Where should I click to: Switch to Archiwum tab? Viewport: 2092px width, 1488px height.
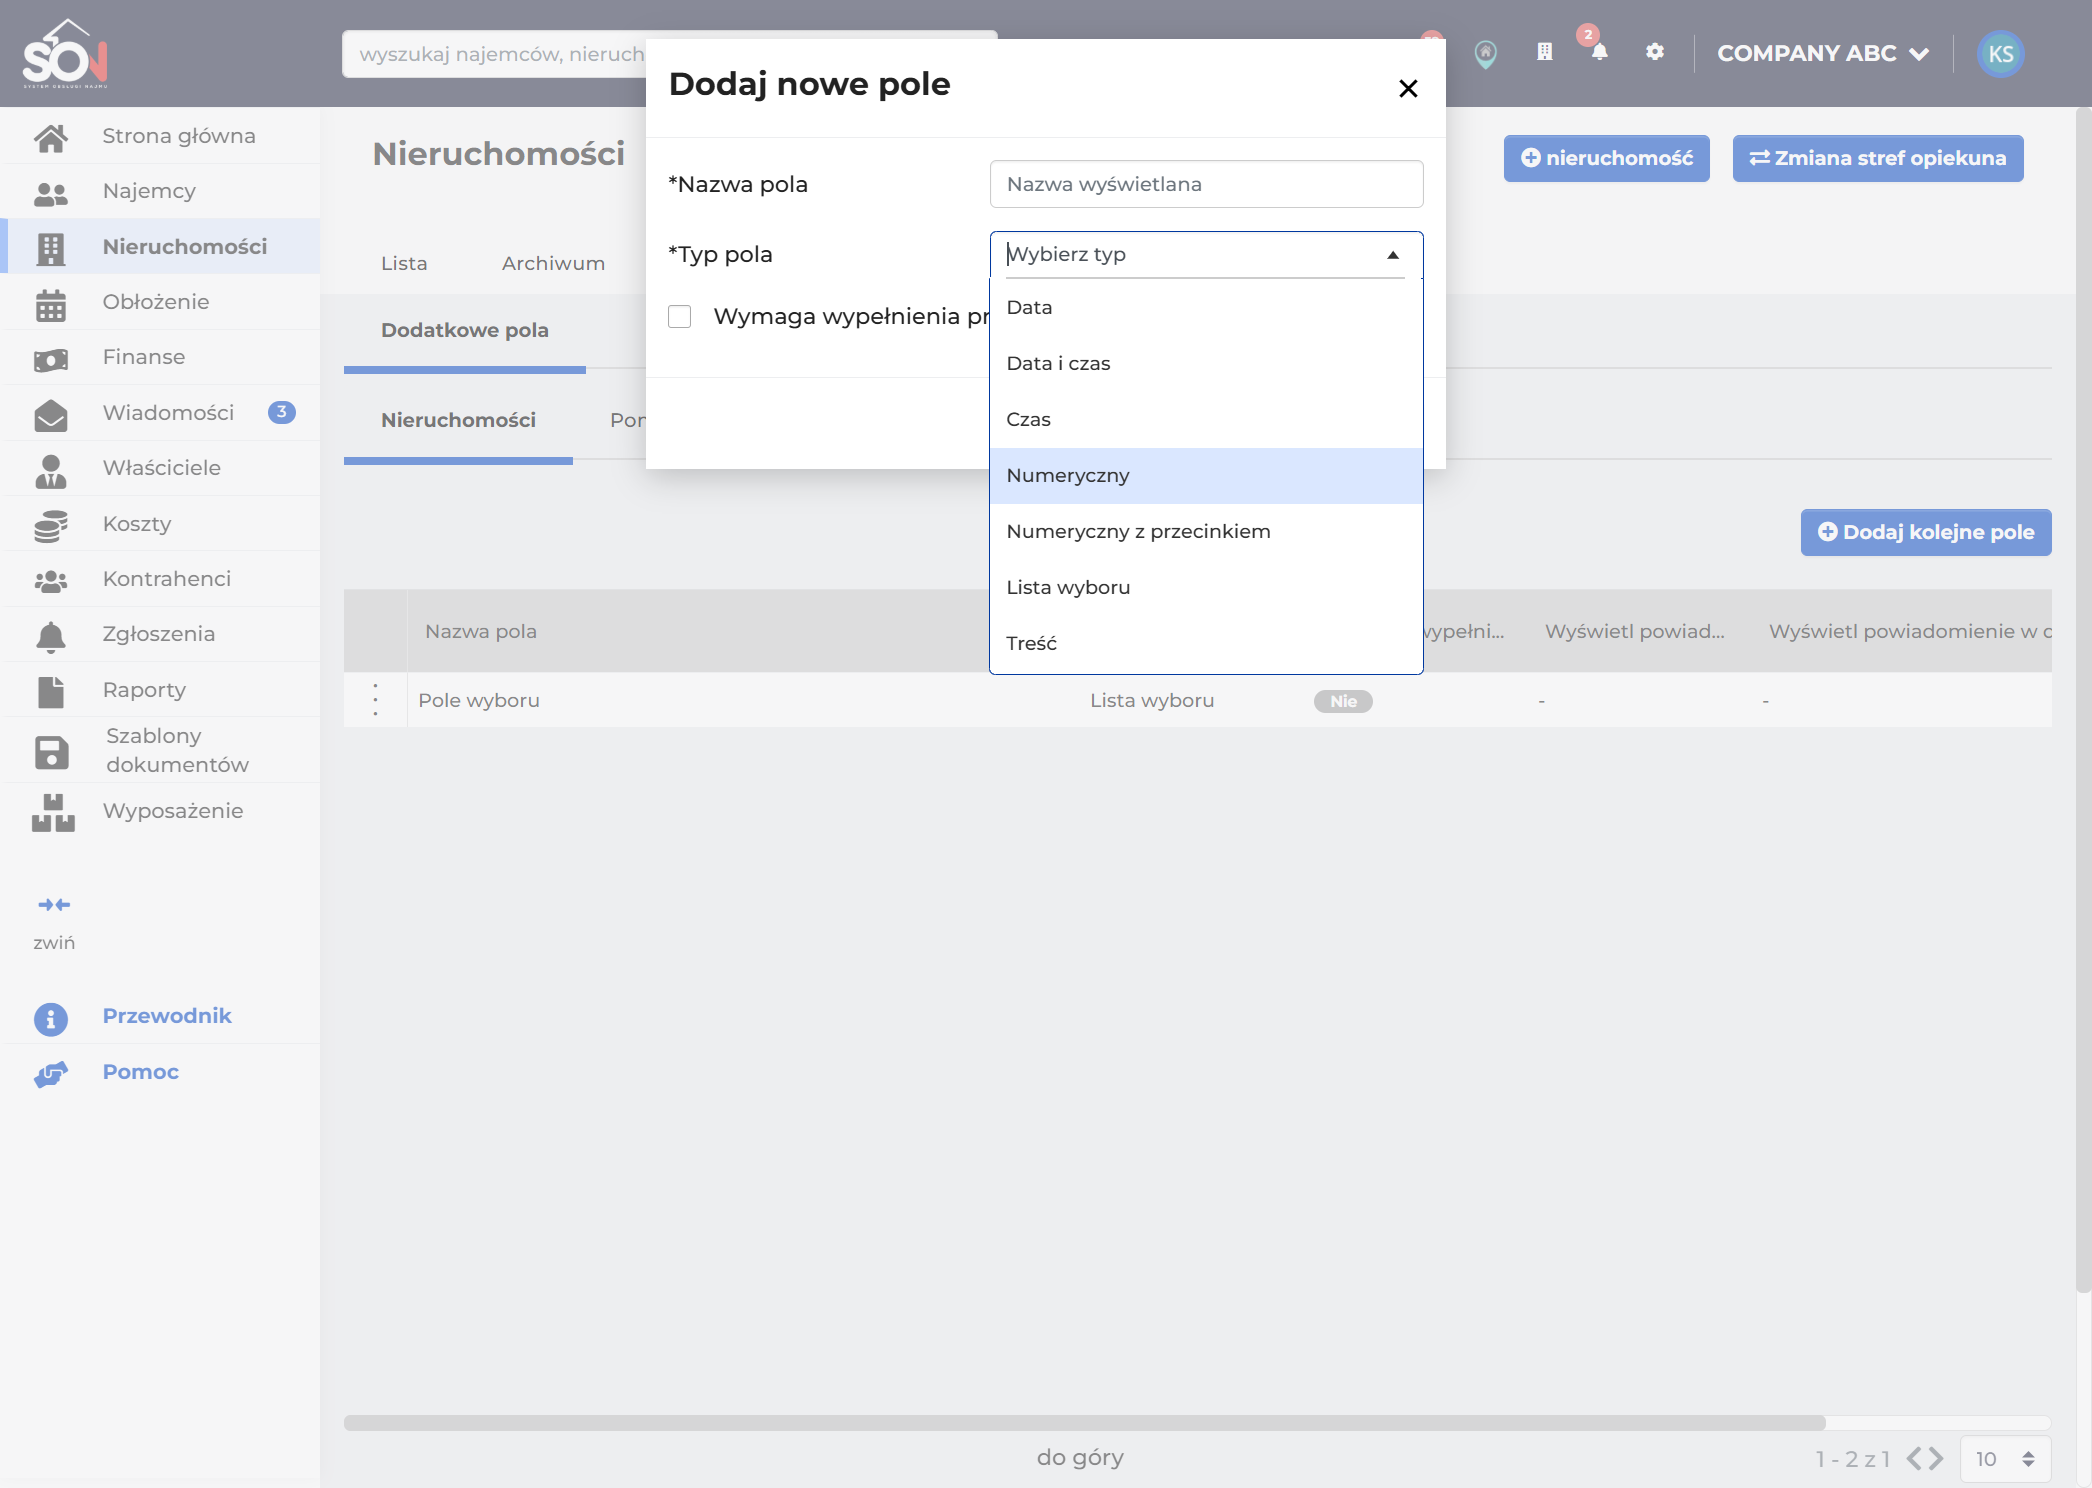click(x=553, y=263)
